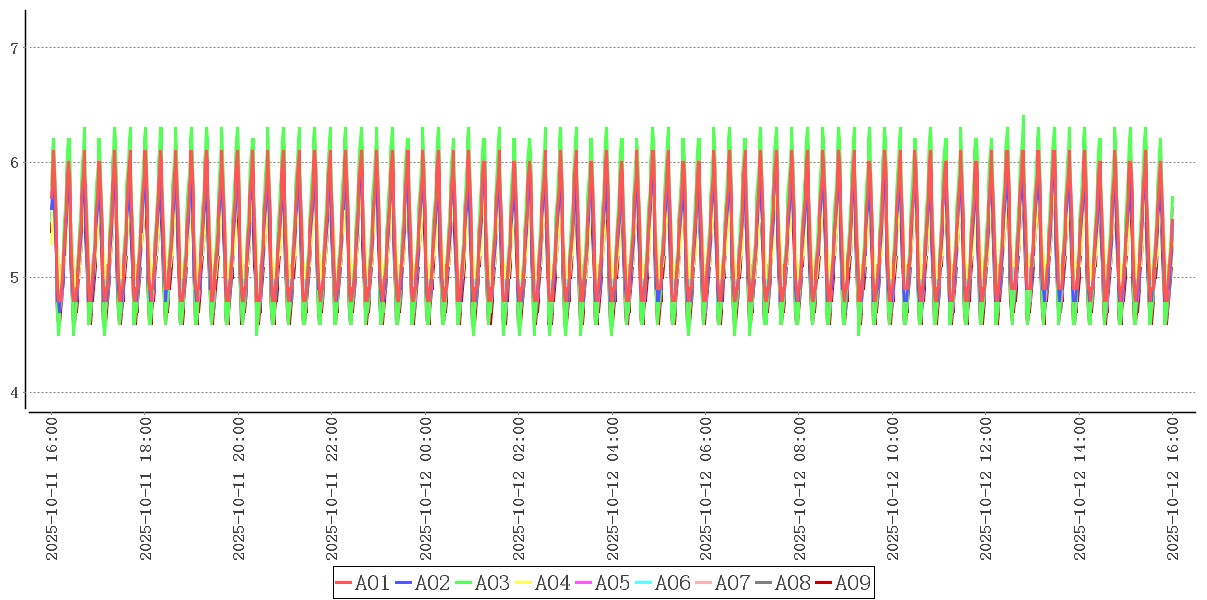The width and height of the screenshot is (1207, 600).
Task: Click the cyan A06 legend line marker
Action: [645, 583]
